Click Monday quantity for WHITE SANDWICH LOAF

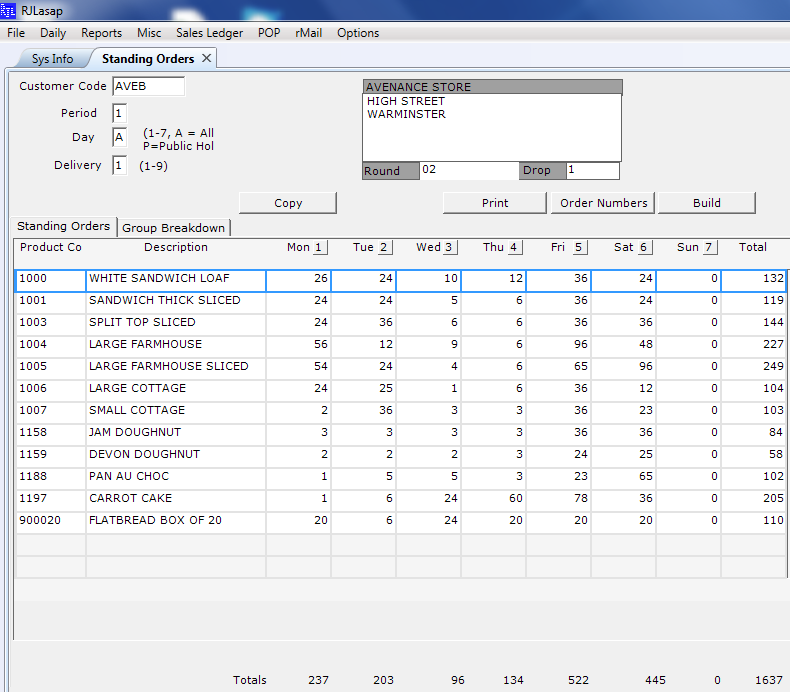click(299, 280)
